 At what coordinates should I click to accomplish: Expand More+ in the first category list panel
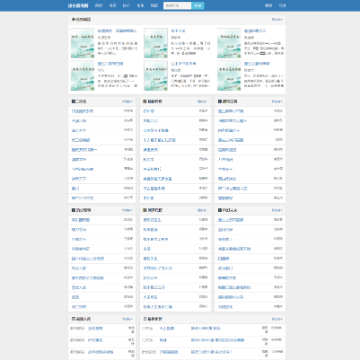[127, 101]
